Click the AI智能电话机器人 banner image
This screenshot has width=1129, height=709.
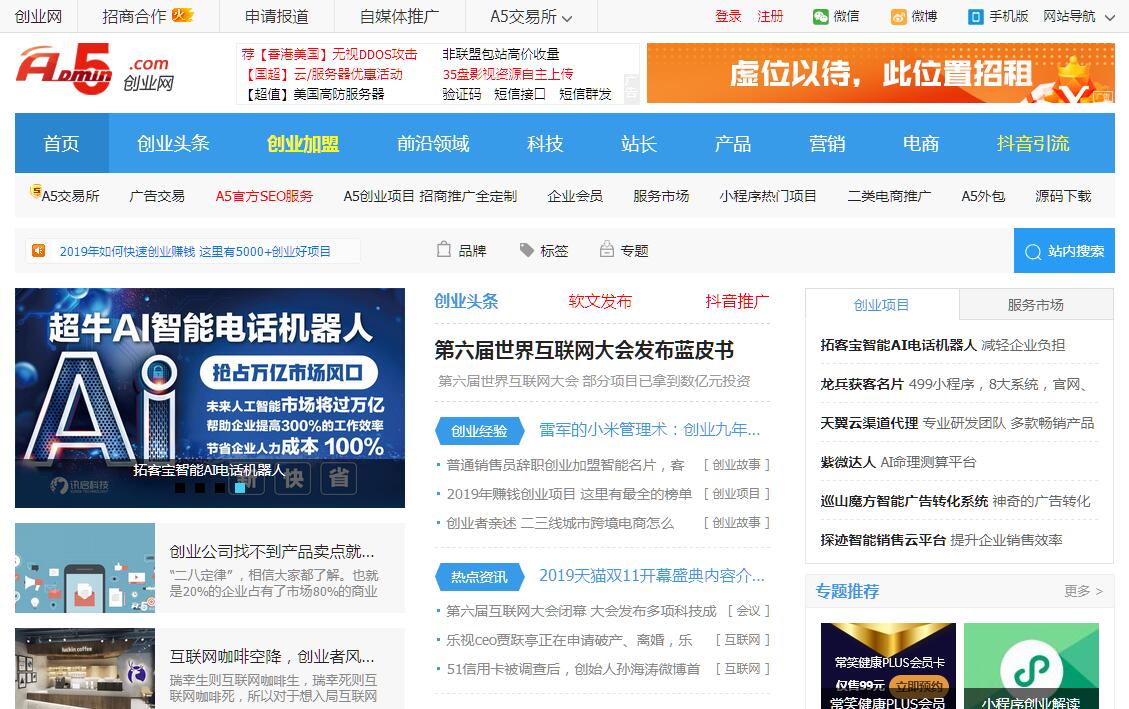210,380
